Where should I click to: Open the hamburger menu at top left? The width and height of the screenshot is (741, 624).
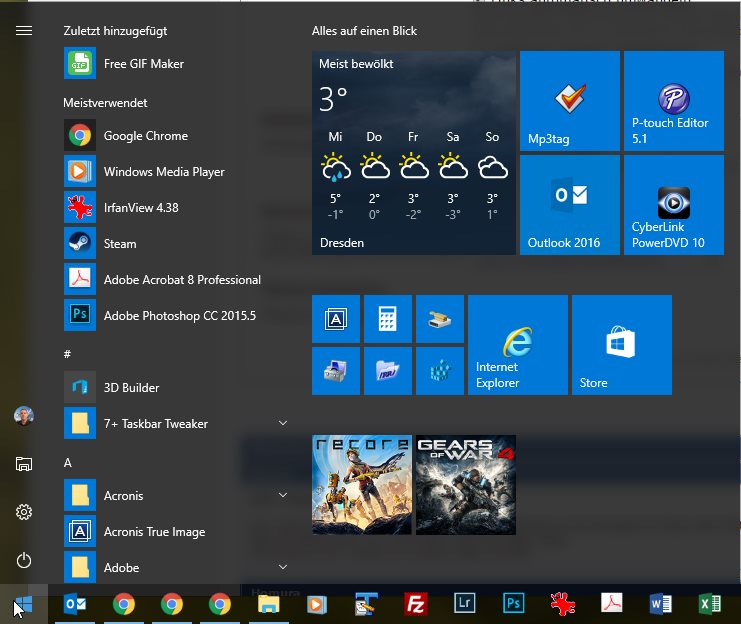point(24,31)
